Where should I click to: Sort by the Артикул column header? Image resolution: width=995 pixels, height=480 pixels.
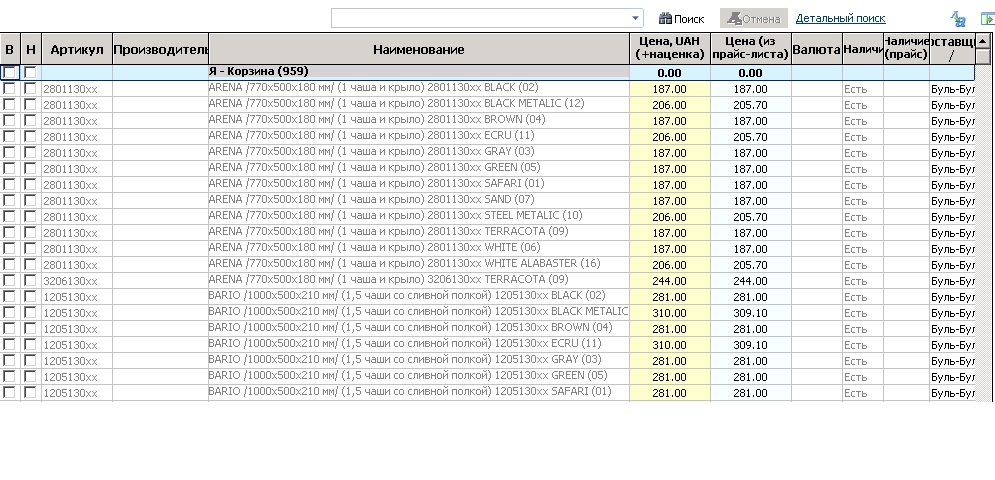(x=77, y=49)
